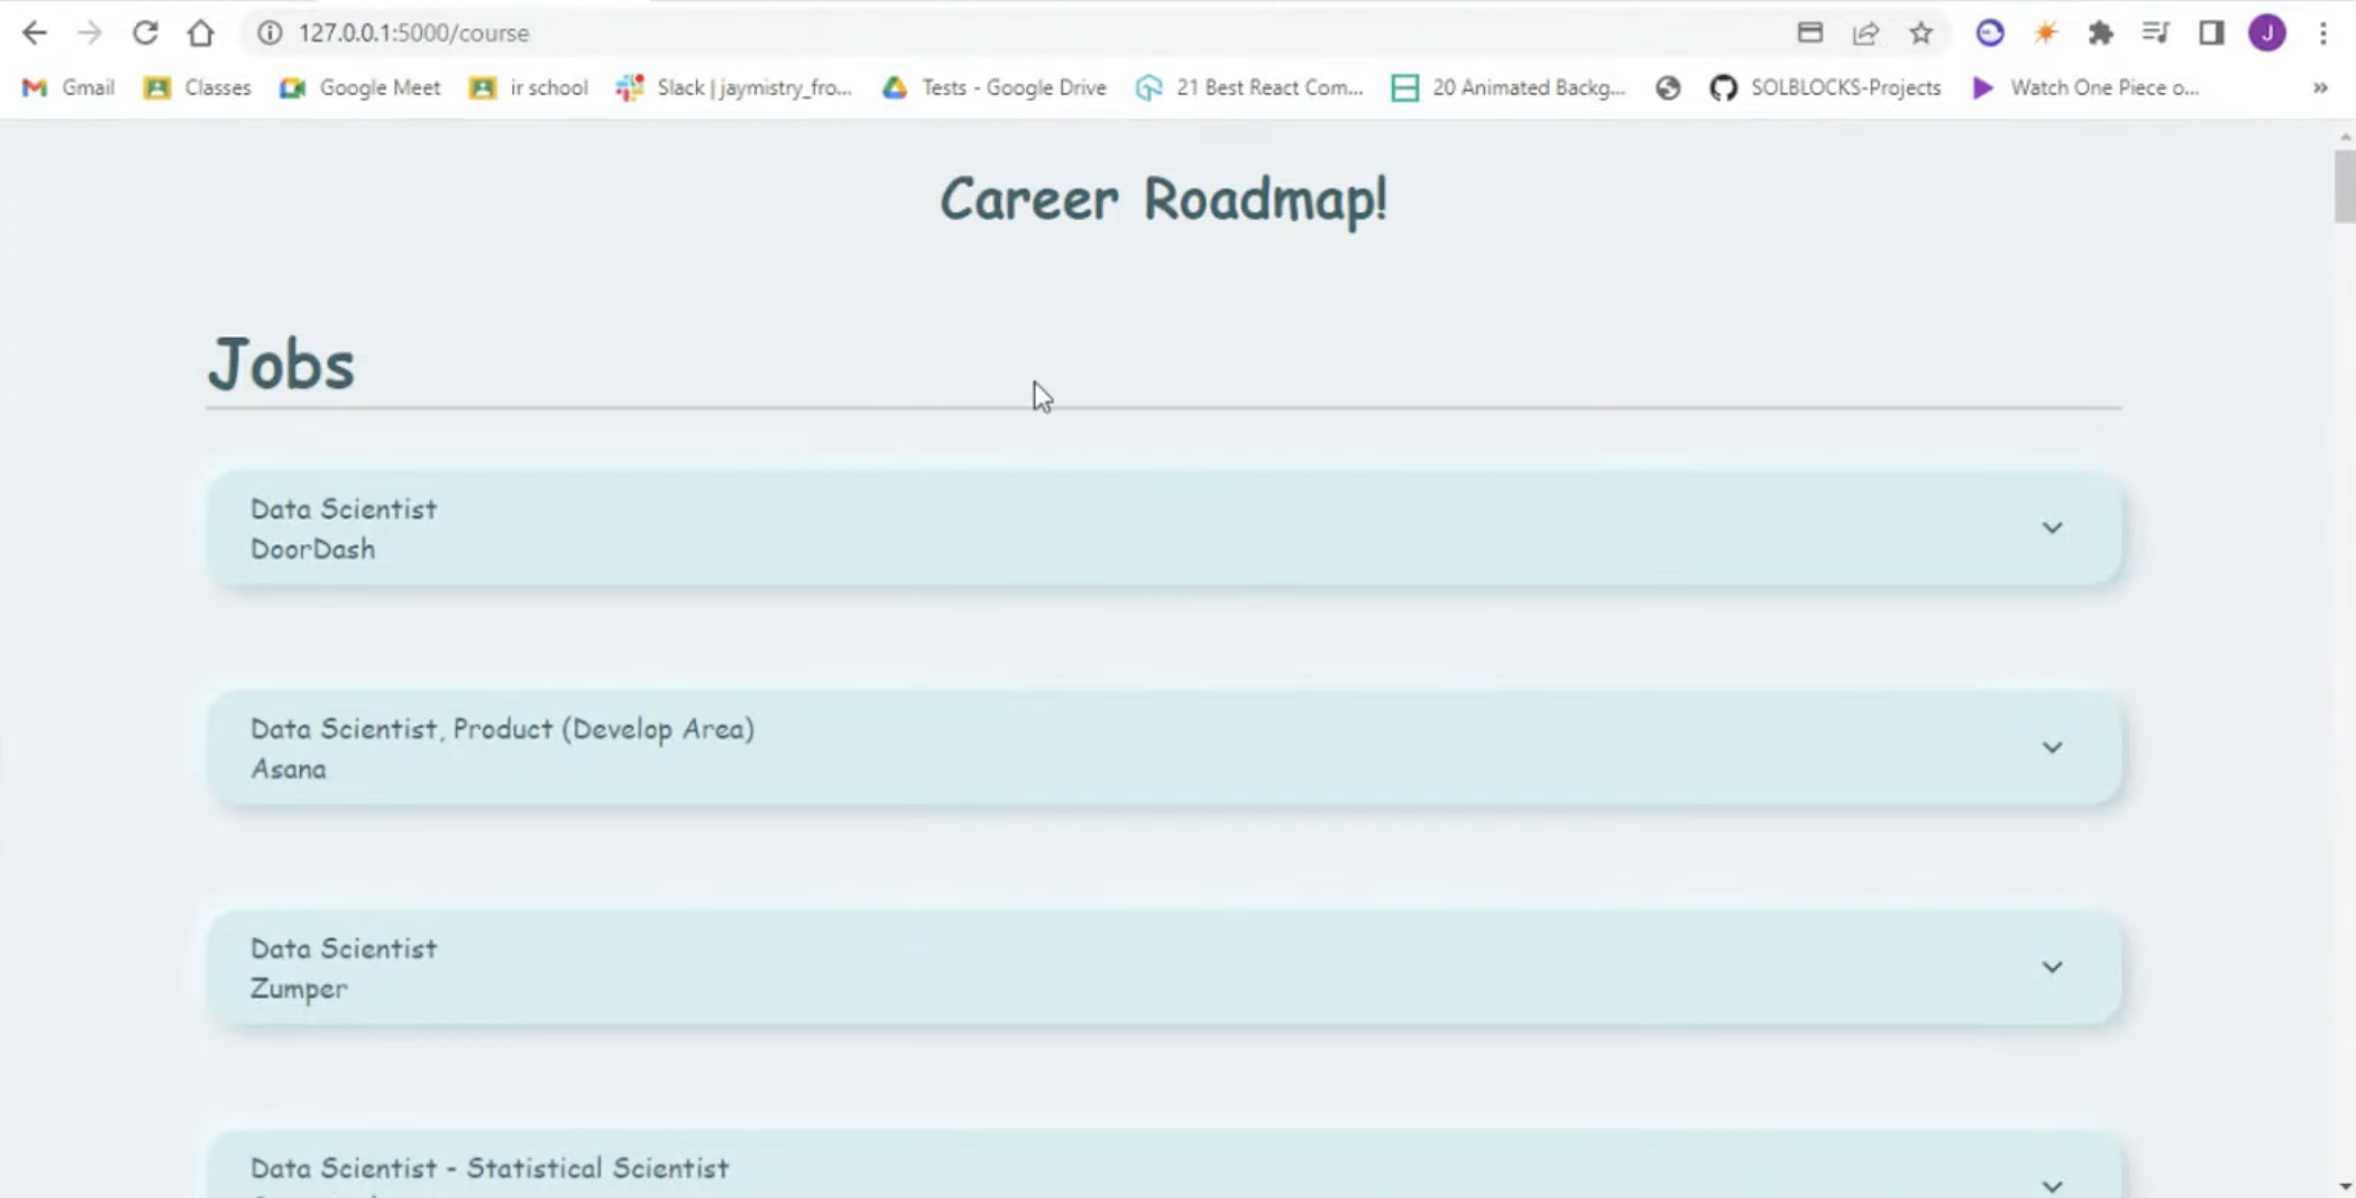Image resolution: width=2356 pixels, height=1198 pixels.
Task: Click the vertical page scrollbar thumb
Action: 2344,186
